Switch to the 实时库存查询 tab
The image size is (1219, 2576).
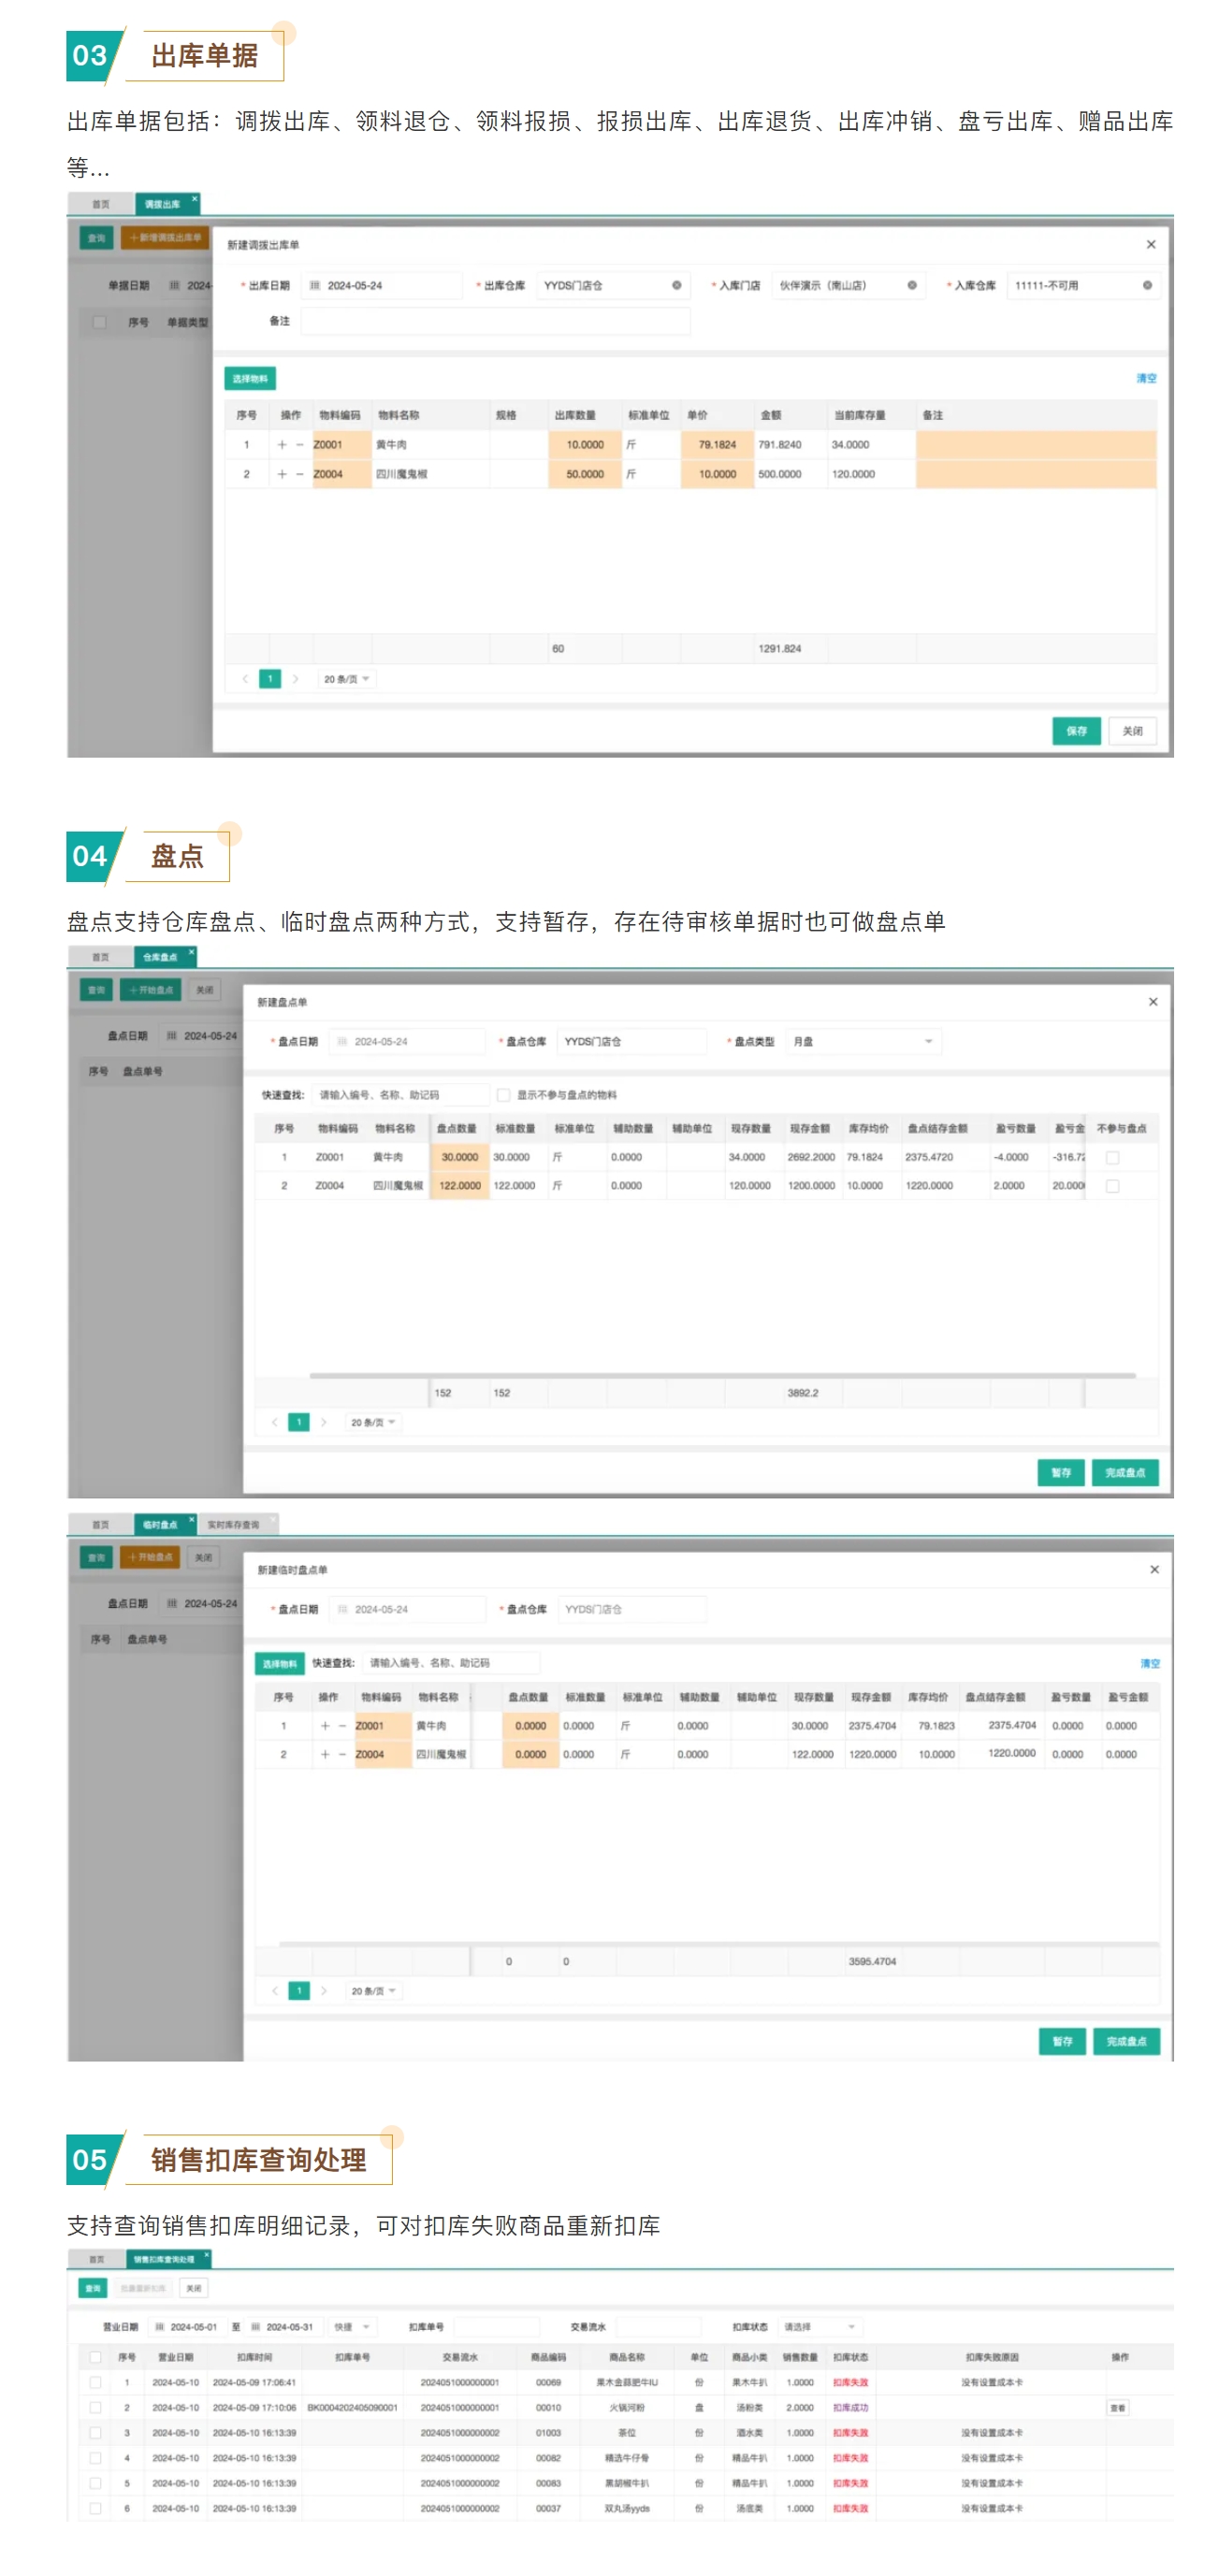tap(233, 1525)
